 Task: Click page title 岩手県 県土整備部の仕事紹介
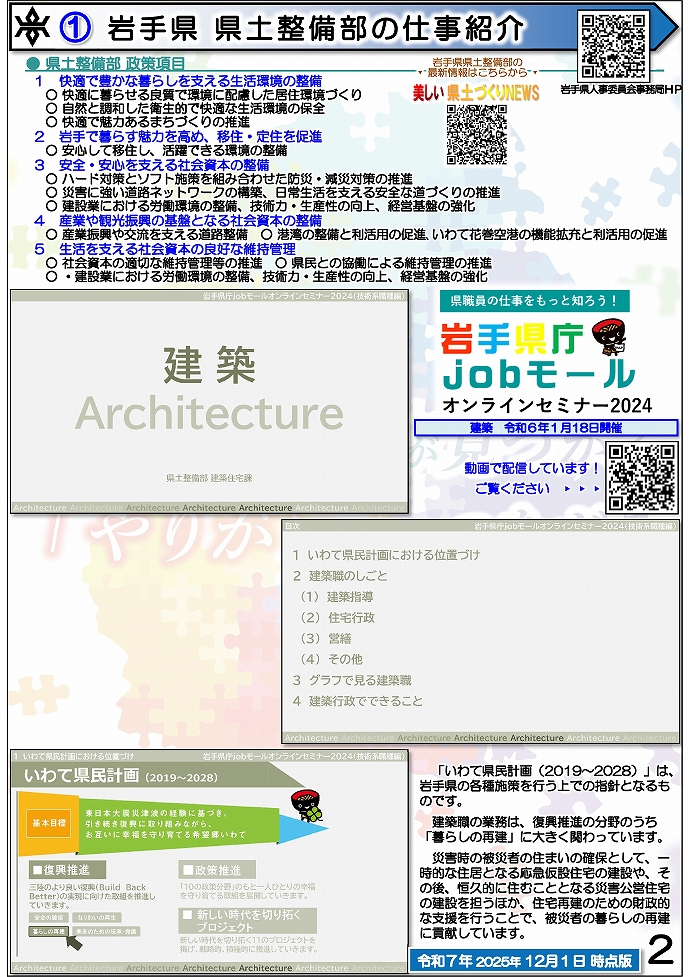316,28
